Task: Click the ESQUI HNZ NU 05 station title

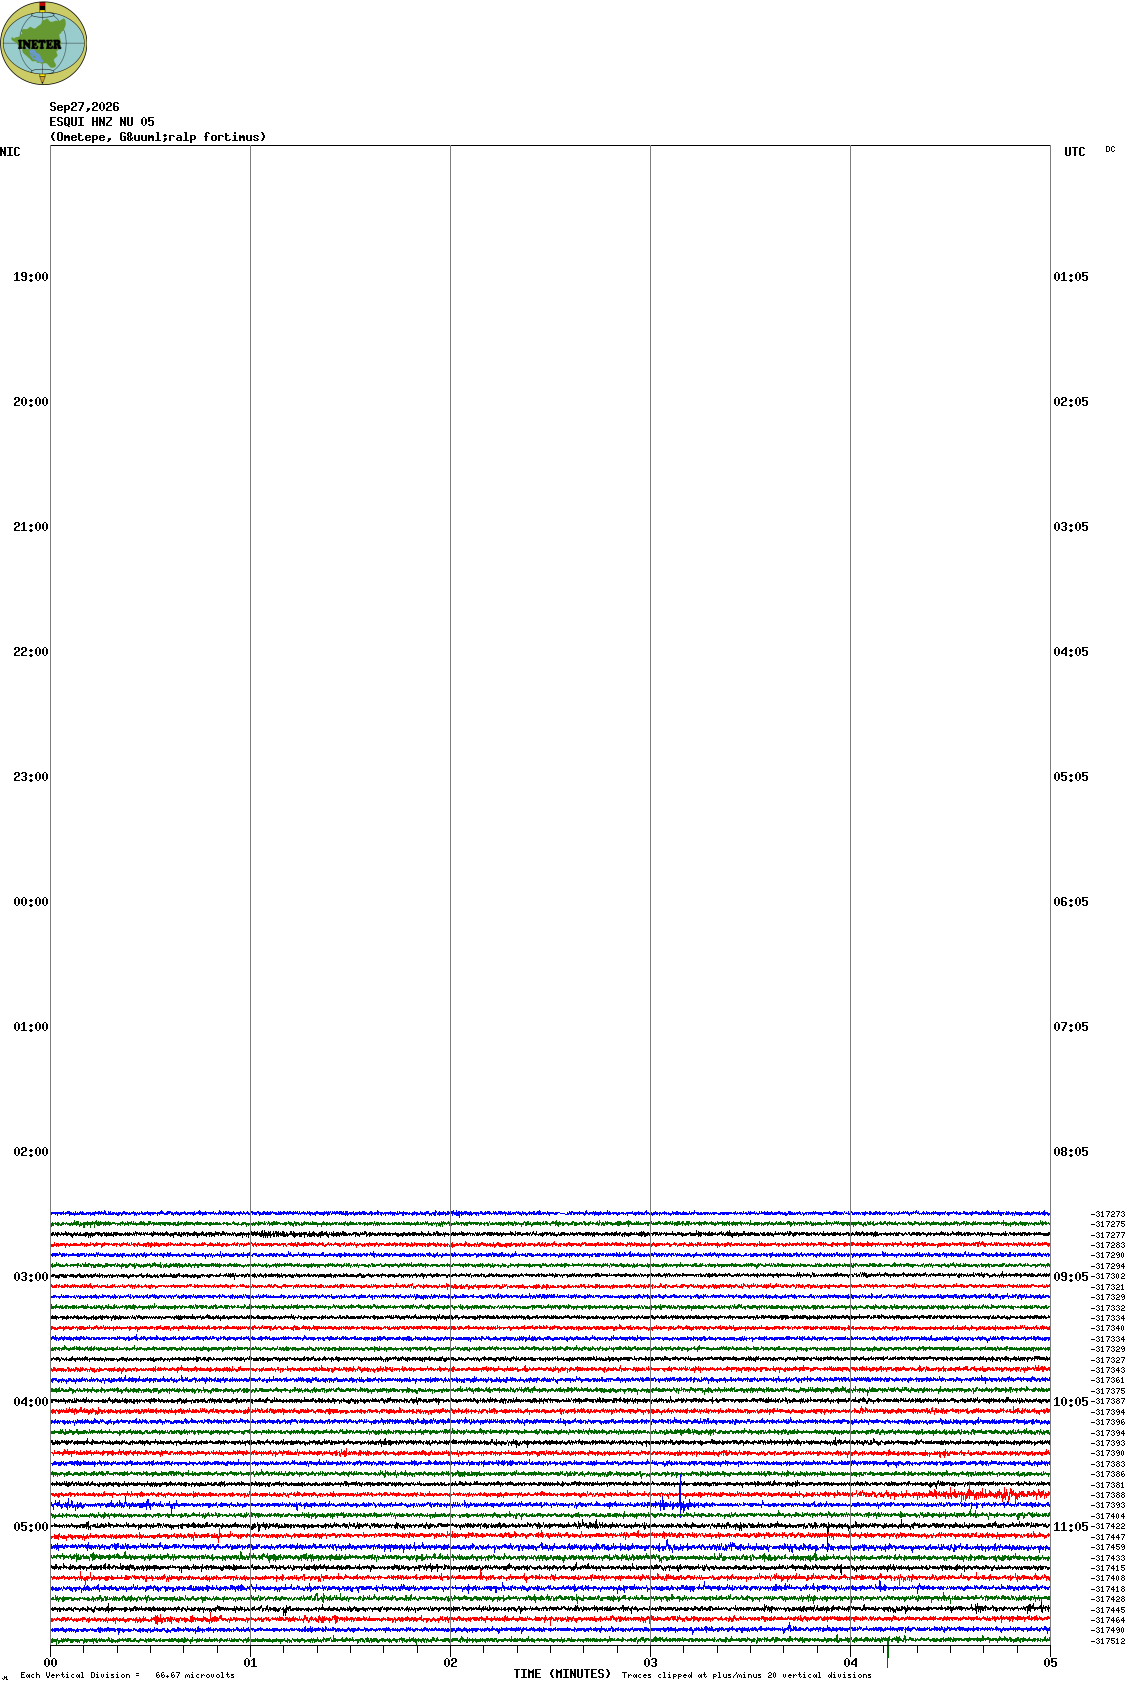Action: [102, 122]
